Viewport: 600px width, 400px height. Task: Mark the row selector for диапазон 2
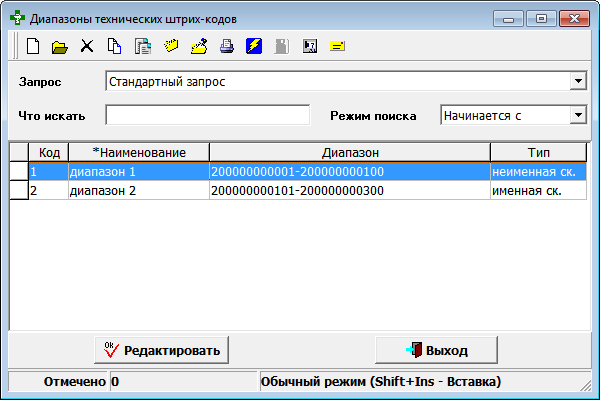(19, 190)
